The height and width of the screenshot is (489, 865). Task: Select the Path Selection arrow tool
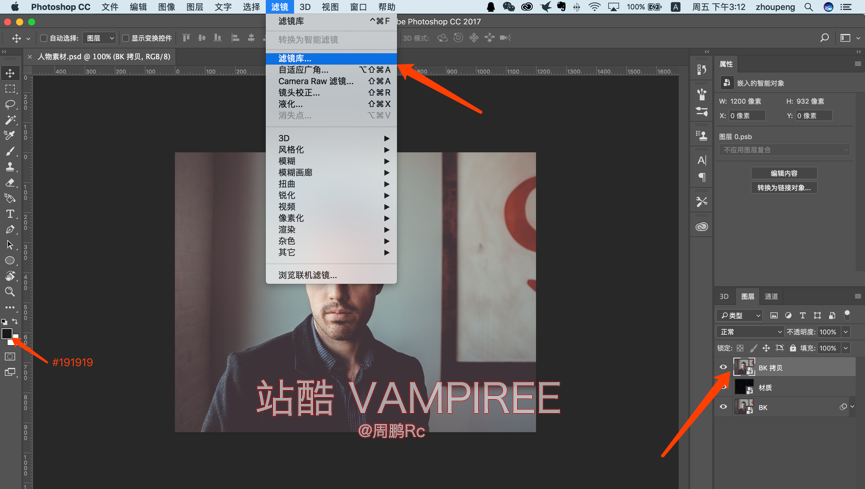[10, 244]
